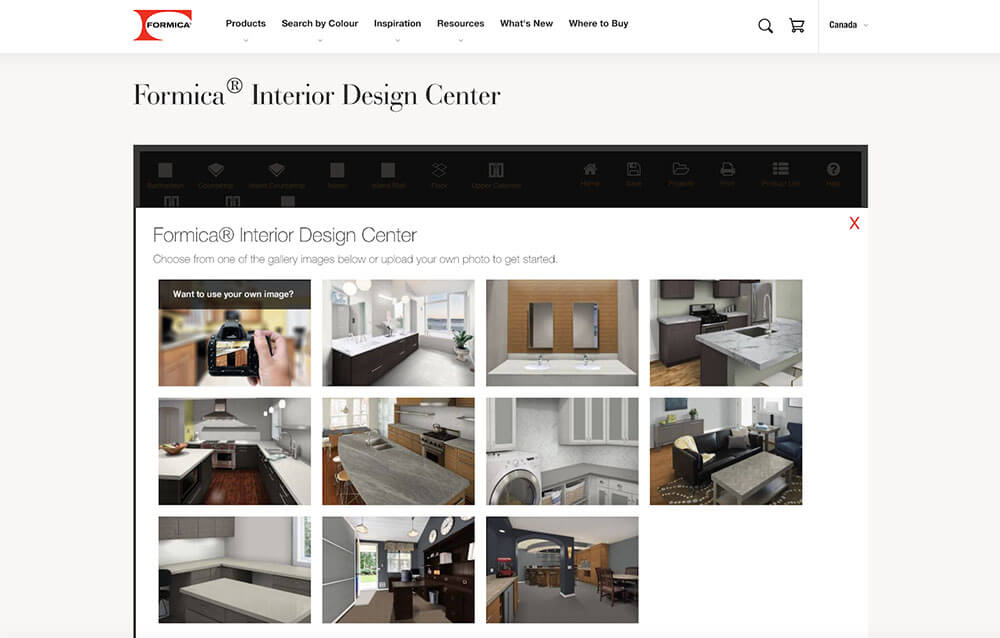Viewport: 1000px width, 638px height.
Task: Select the Island Countertop tool
Action: pos(276,172)
